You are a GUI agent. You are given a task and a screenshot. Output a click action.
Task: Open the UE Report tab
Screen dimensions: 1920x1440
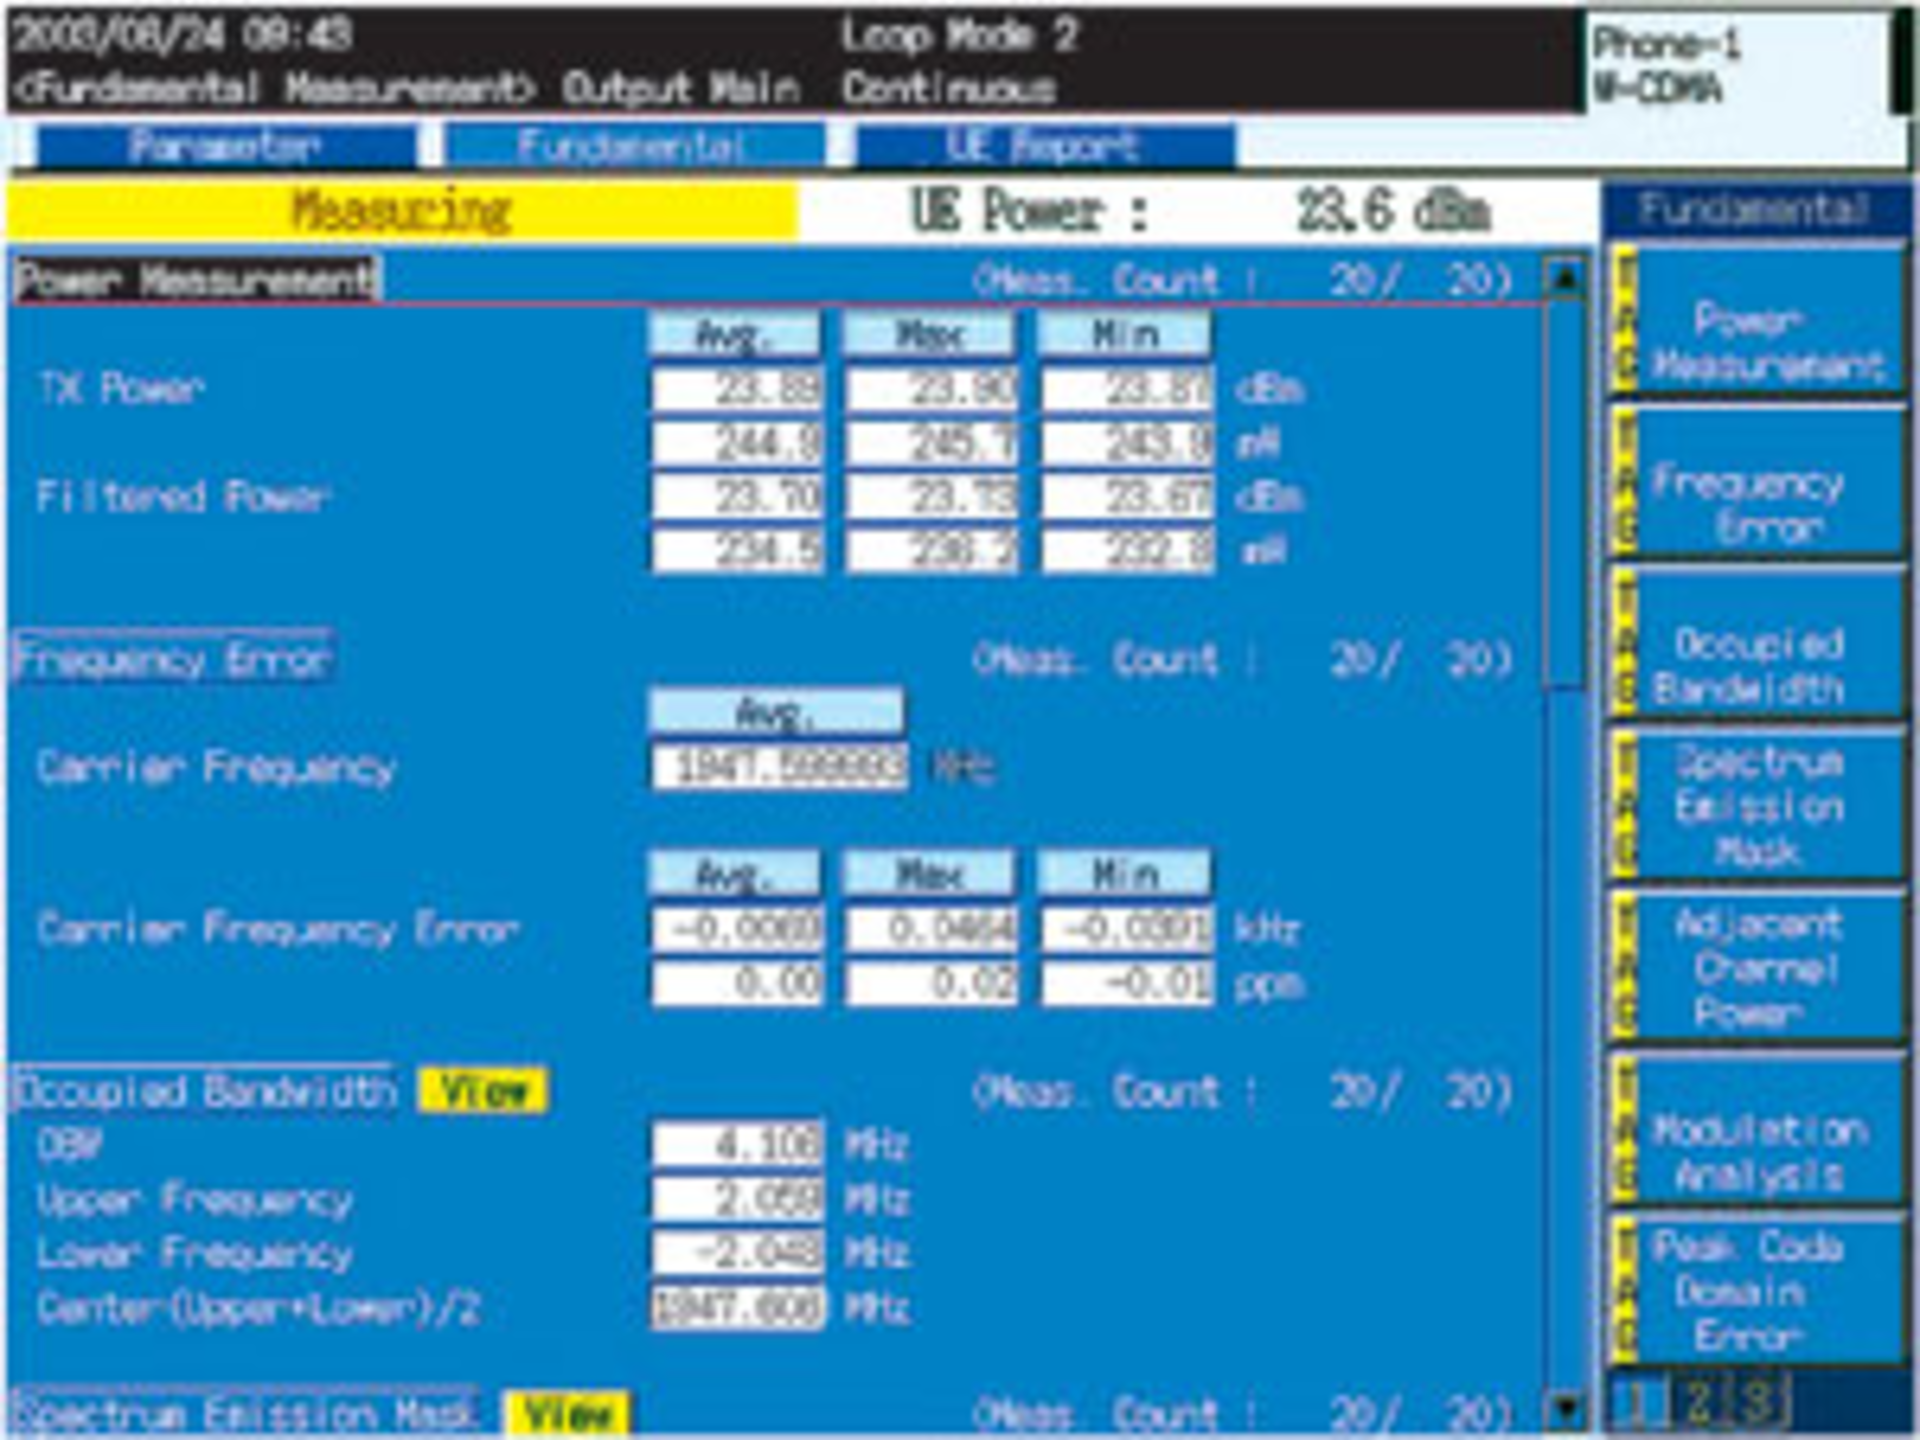pyautogui.click(x=1043, y=147)
